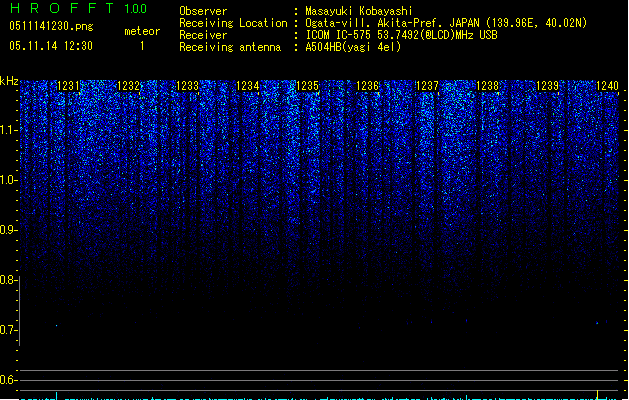Click the 1238 time marker
This screenshot has width=629, height=400.
tap(487, 86)
